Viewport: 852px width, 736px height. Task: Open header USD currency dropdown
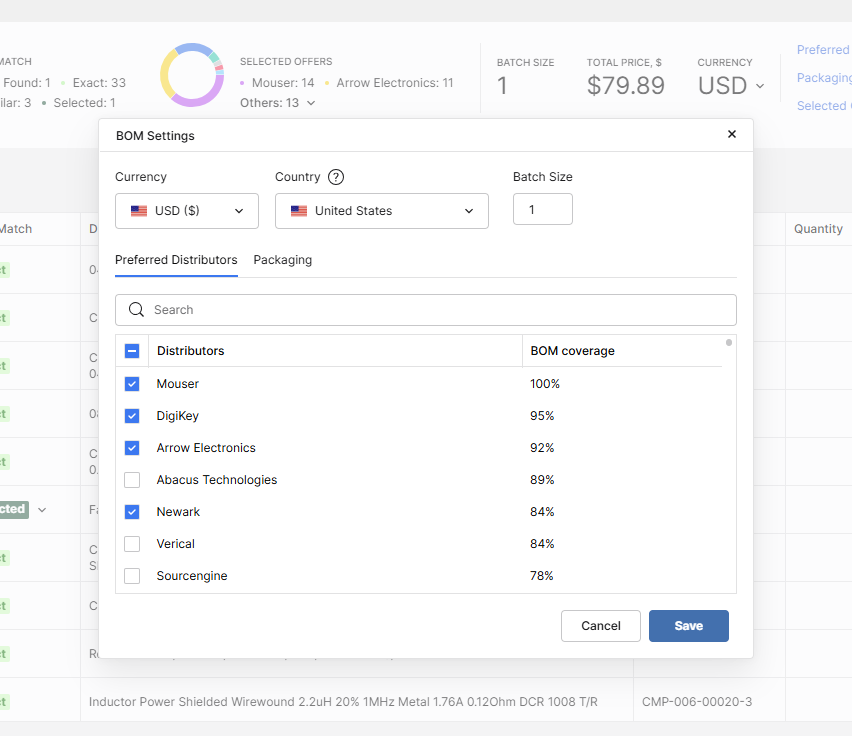[731, 86]
